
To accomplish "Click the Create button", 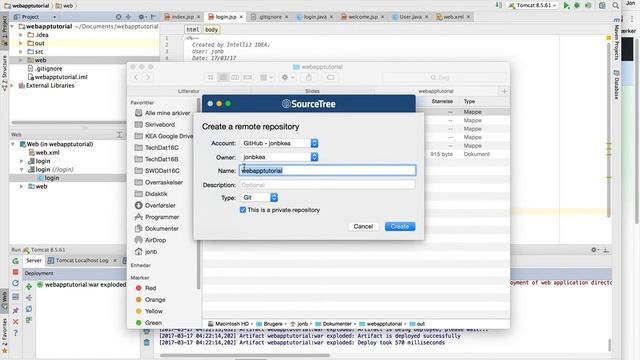I will 400,227.
